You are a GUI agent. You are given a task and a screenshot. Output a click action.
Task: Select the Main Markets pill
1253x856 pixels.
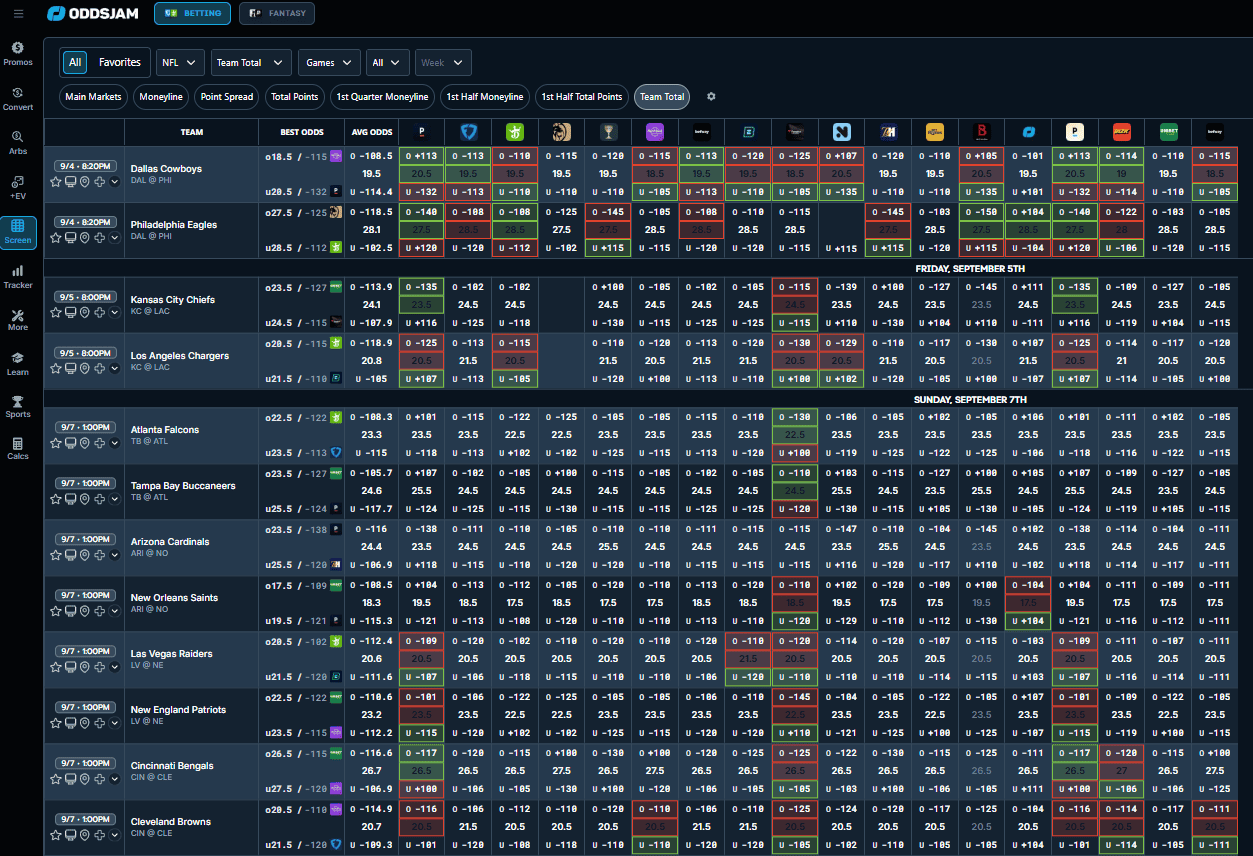(x=93, y=97)
